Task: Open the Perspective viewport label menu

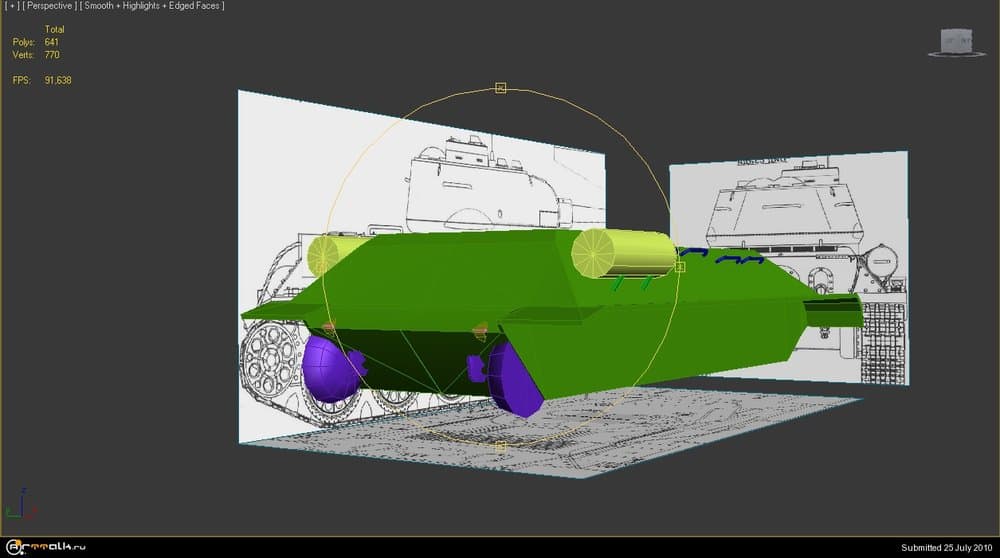Action: tap(49, 6)
